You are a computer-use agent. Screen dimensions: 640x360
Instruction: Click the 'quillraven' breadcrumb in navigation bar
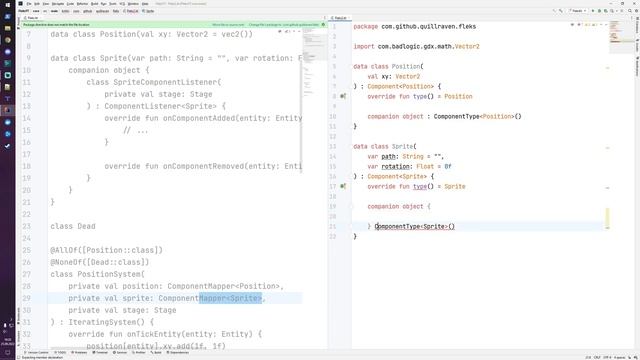(x=102, y=11)
